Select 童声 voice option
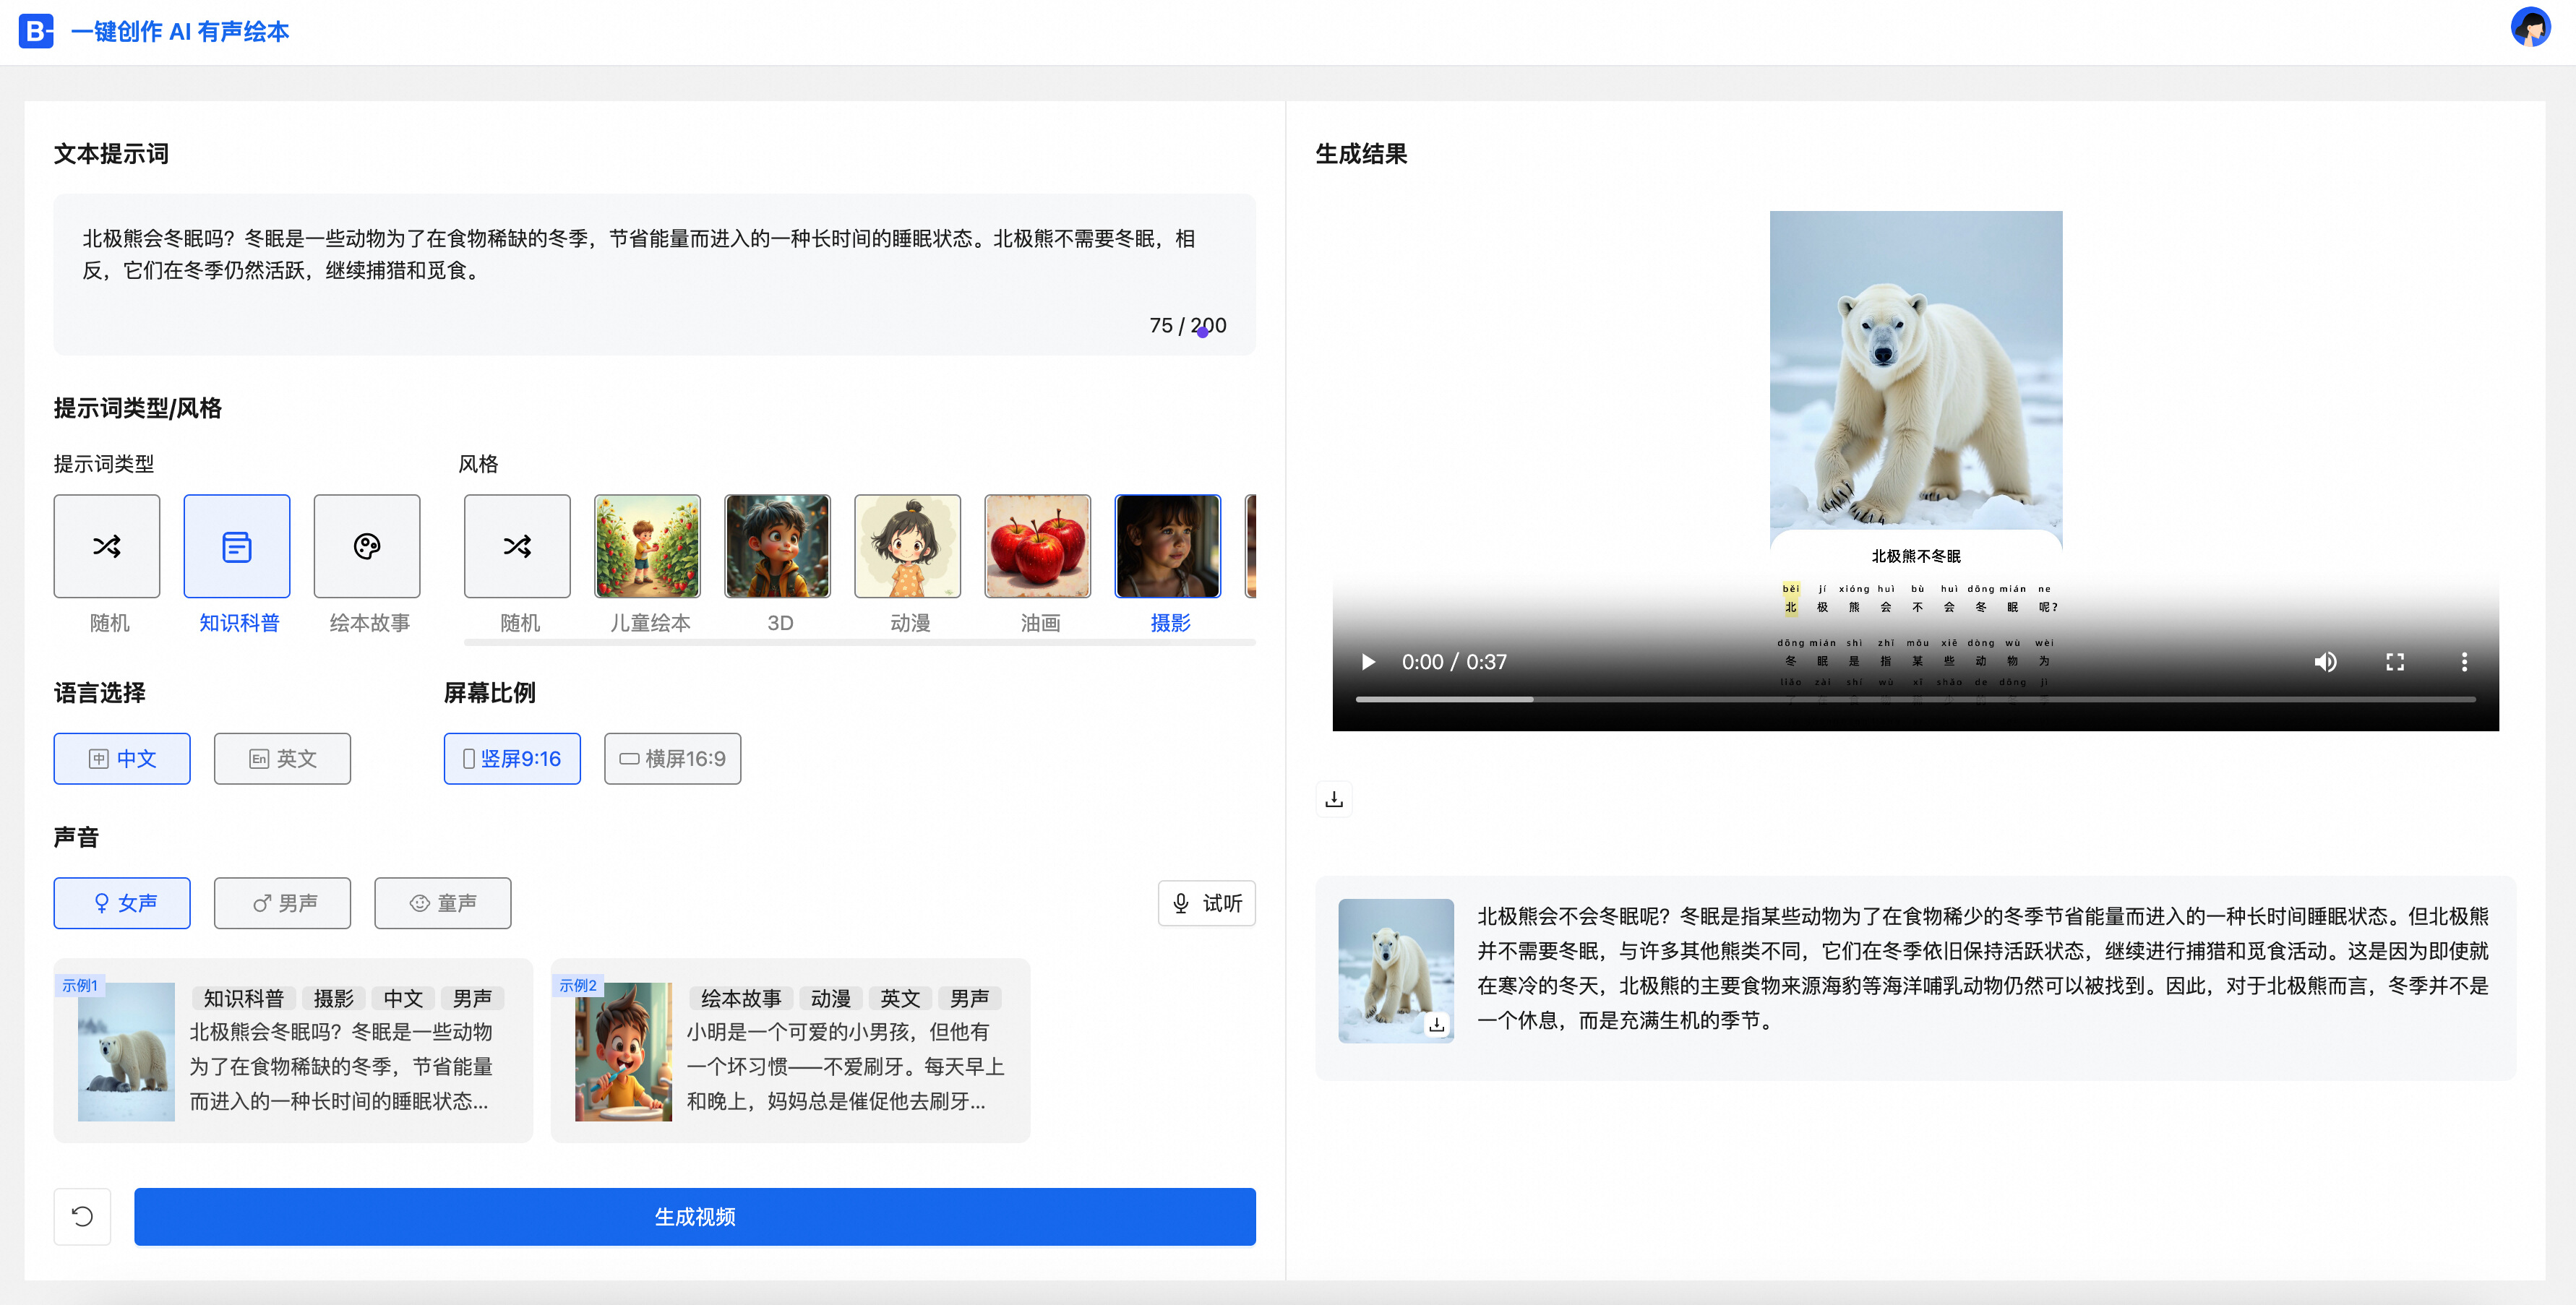The height and width of the screenshot is (1305, 2576). 442,903
